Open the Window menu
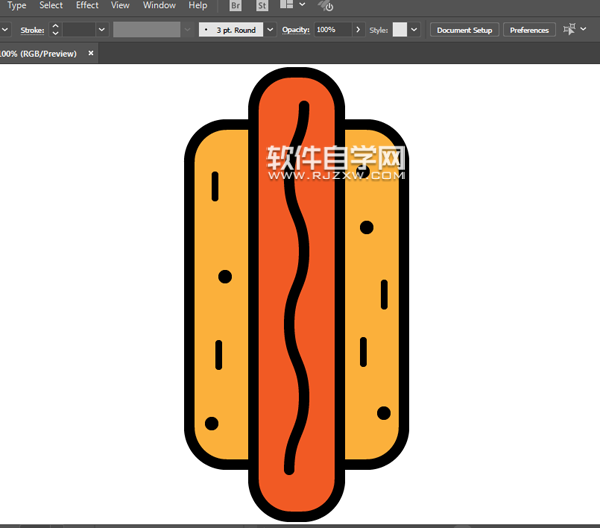 point(159,6)
